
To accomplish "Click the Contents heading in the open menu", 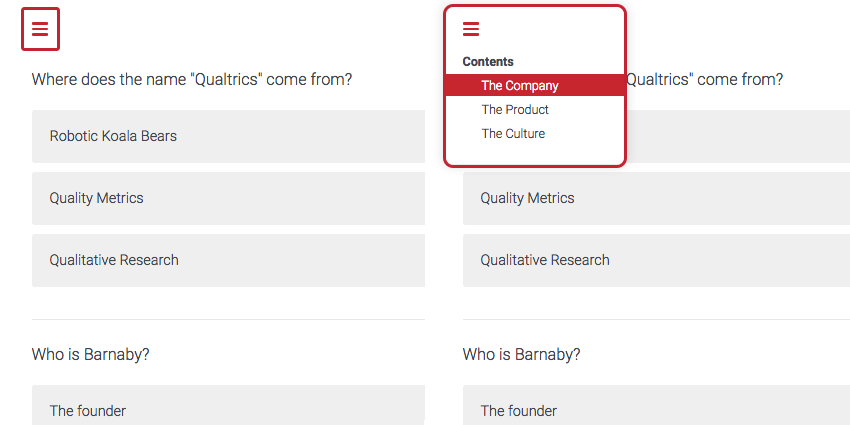I will [488, 62].
